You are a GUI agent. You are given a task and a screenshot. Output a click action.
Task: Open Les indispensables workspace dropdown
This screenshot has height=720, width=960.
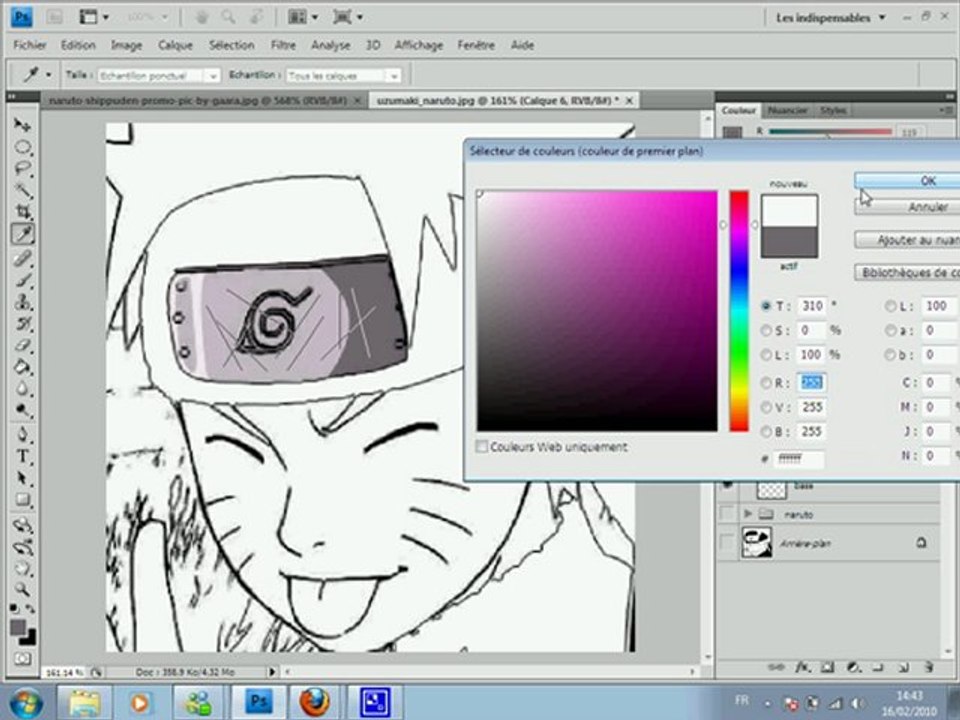(831, 18)
